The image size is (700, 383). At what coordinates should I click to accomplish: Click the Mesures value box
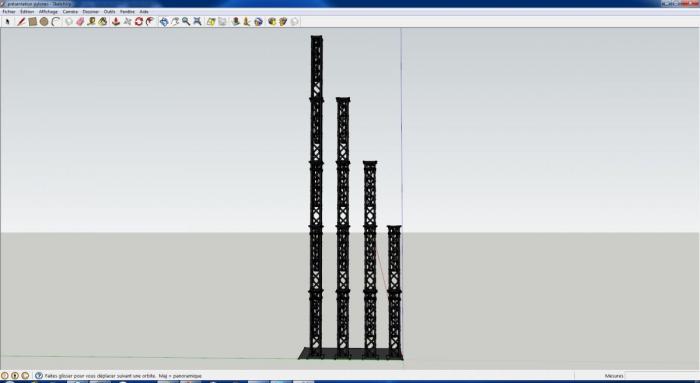(x=662, y=376)
